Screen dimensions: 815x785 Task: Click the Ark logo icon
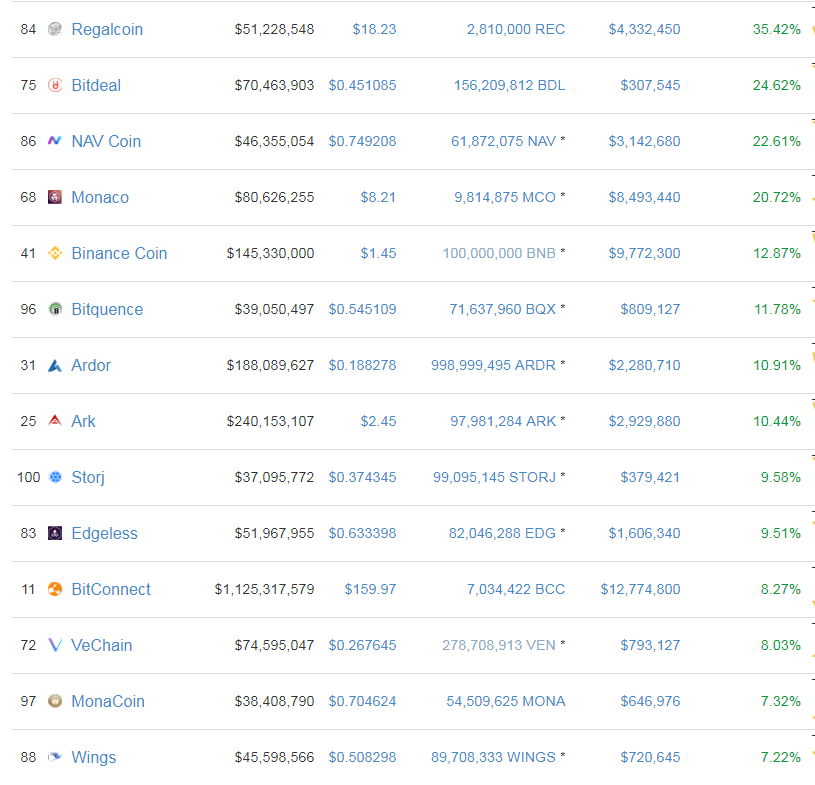[x=55, y=421]
